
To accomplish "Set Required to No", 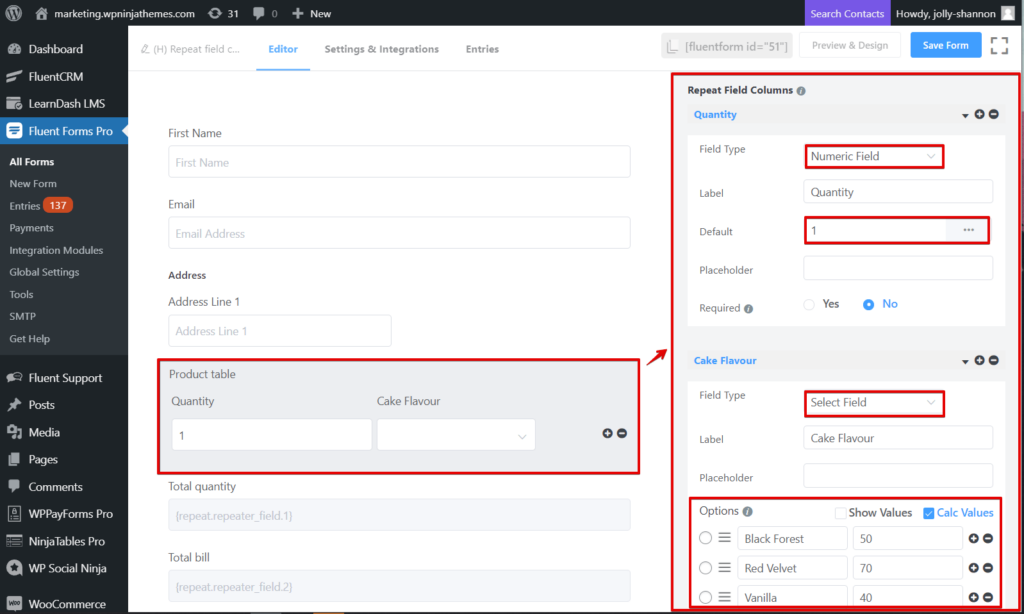I will coord(868,304).
